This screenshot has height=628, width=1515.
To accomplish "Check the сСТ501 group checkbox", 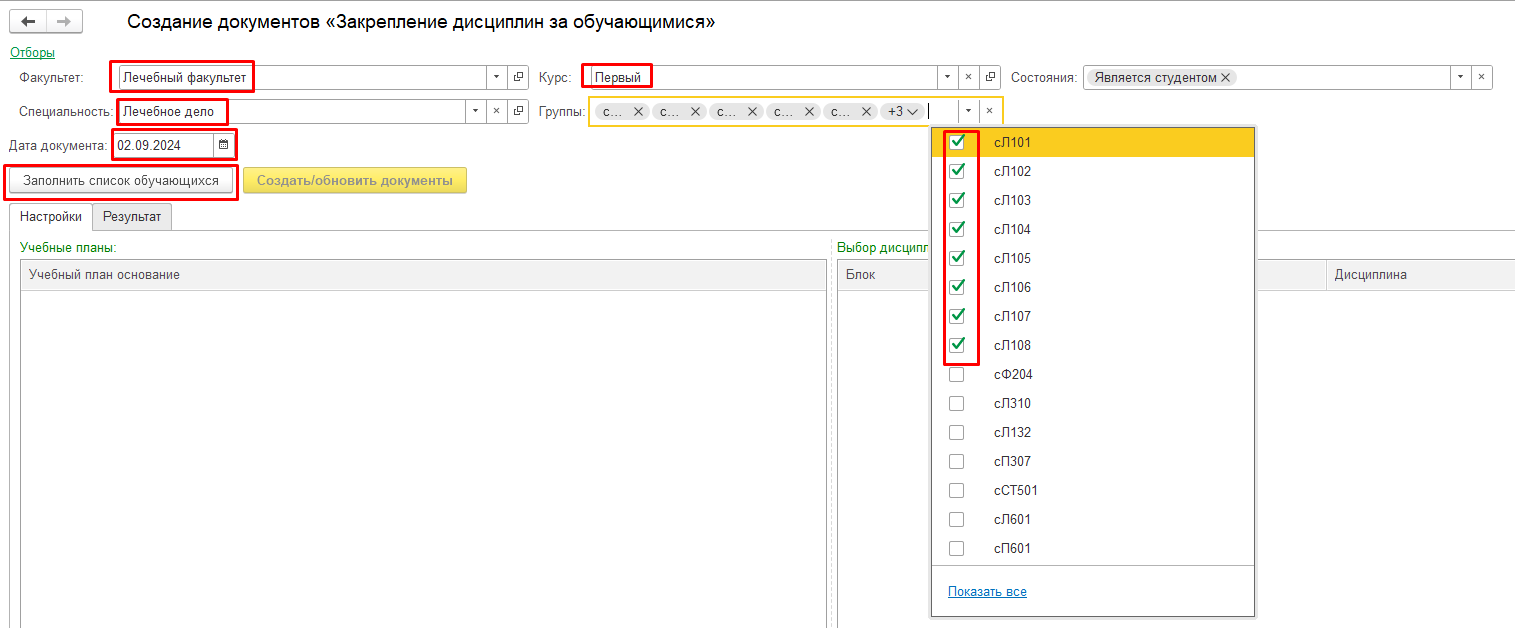I will [x=957, y=490].
